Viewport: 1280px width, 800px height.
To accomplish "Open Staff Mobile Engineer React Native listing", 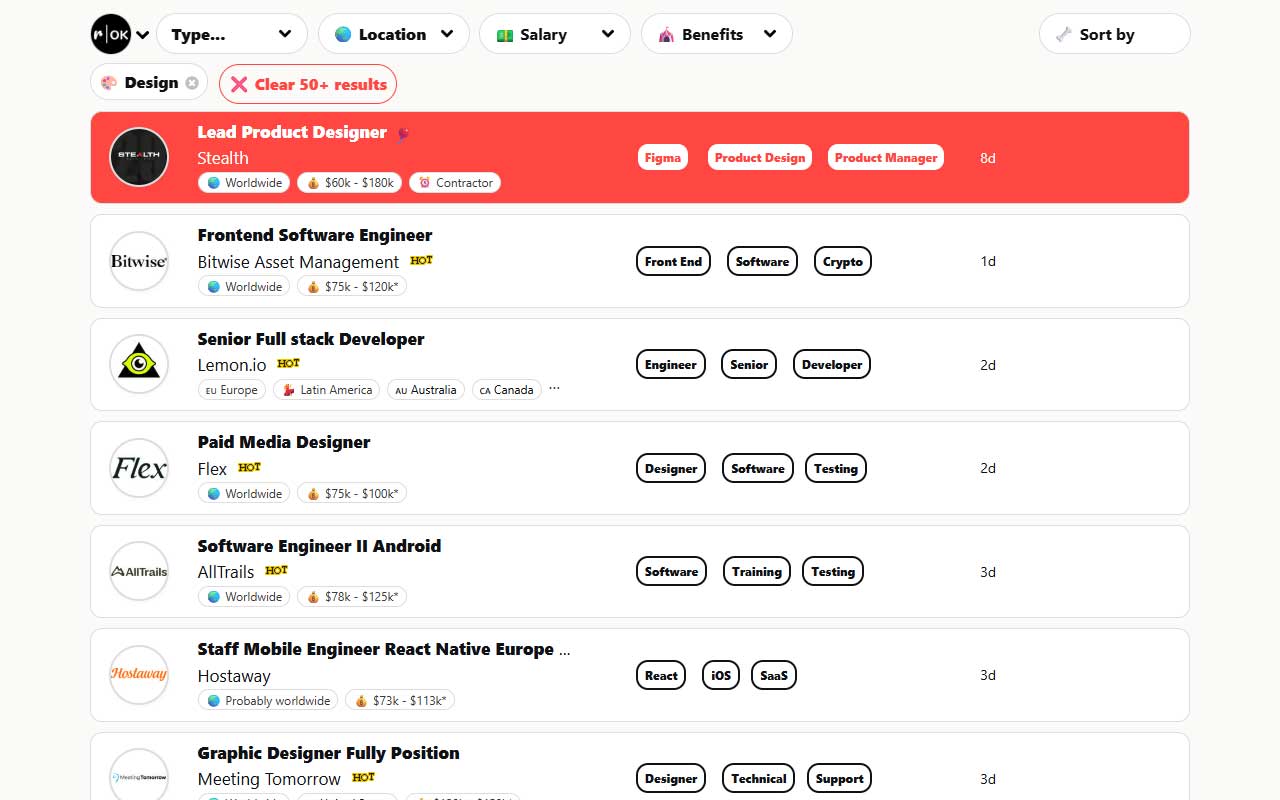I will (x=384, y=649).
